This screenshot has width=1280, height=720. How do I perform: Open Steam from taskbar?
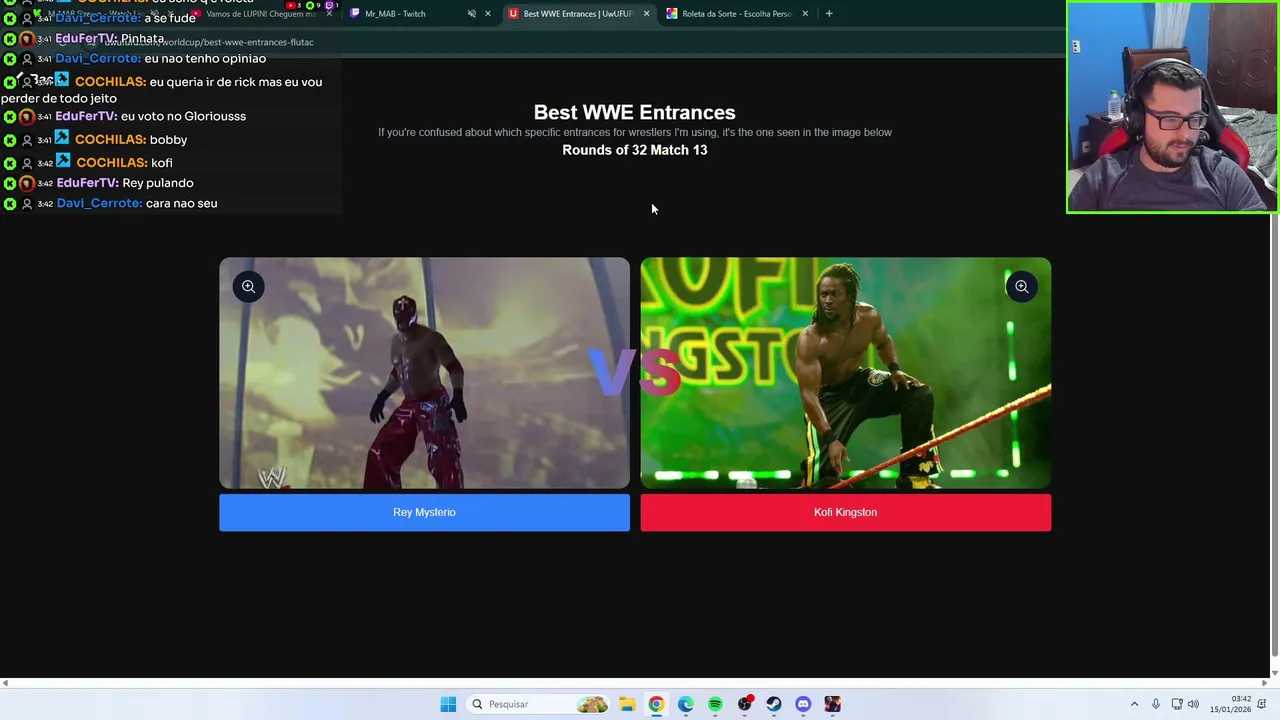coord(774,704)
